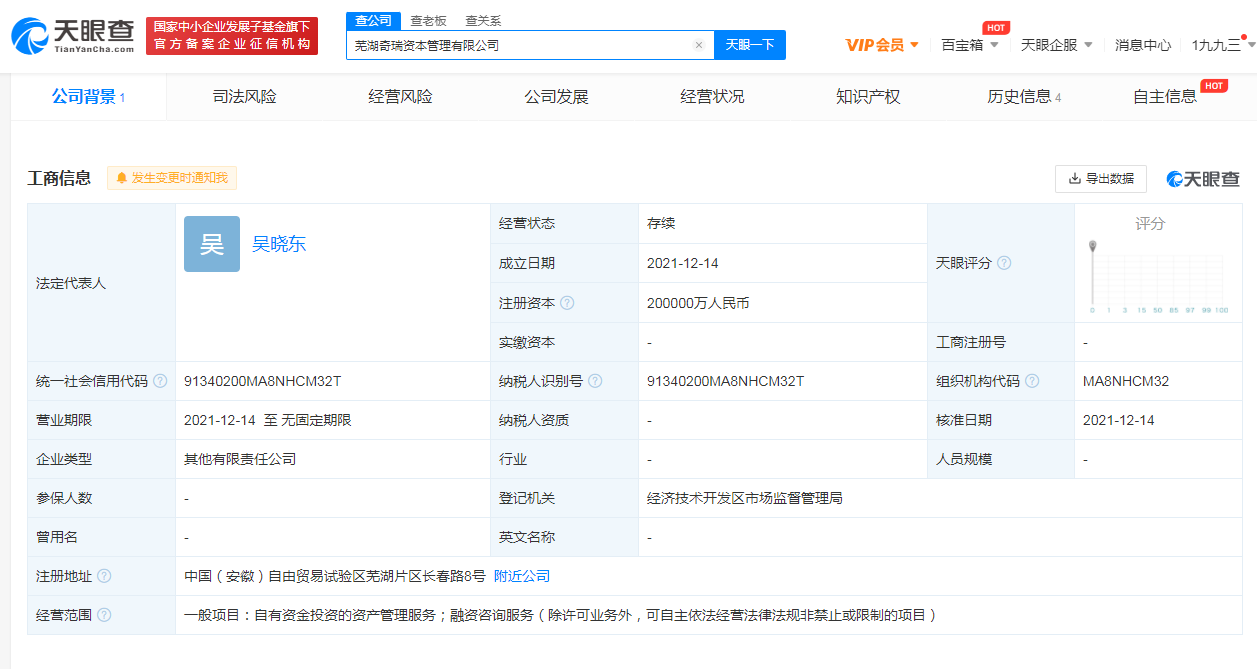The width and height of the screenshot is (1257, 669).
Task: Click help icon beside 统一社会信用代码
Action: click(x=160, y=381)
